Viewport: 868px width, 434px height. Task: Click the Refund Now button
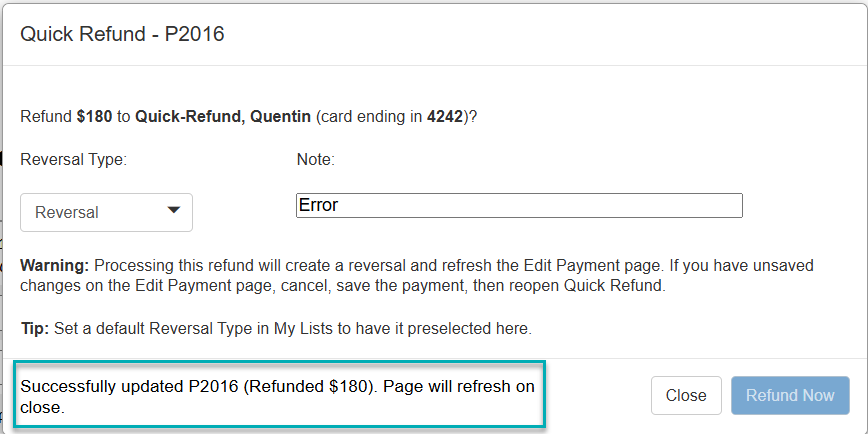coord(790,395)
